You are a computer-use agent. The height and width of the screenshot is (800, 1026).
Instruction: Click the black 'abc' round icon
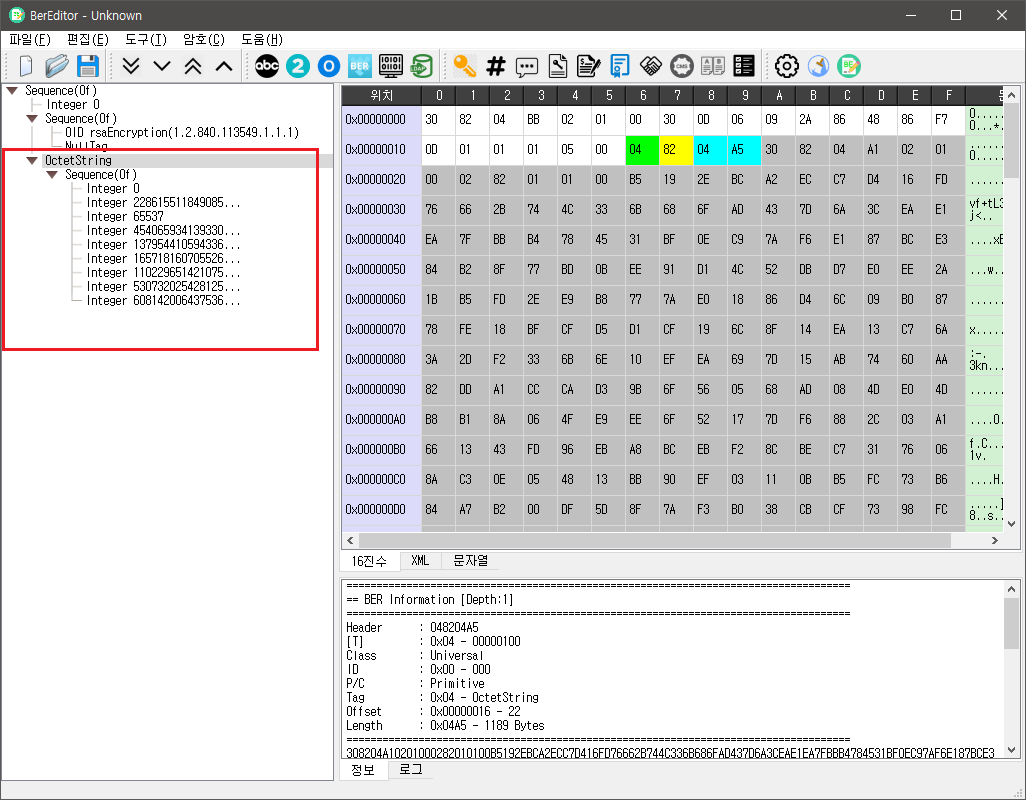pyautogui.click(x=266, y=66)
